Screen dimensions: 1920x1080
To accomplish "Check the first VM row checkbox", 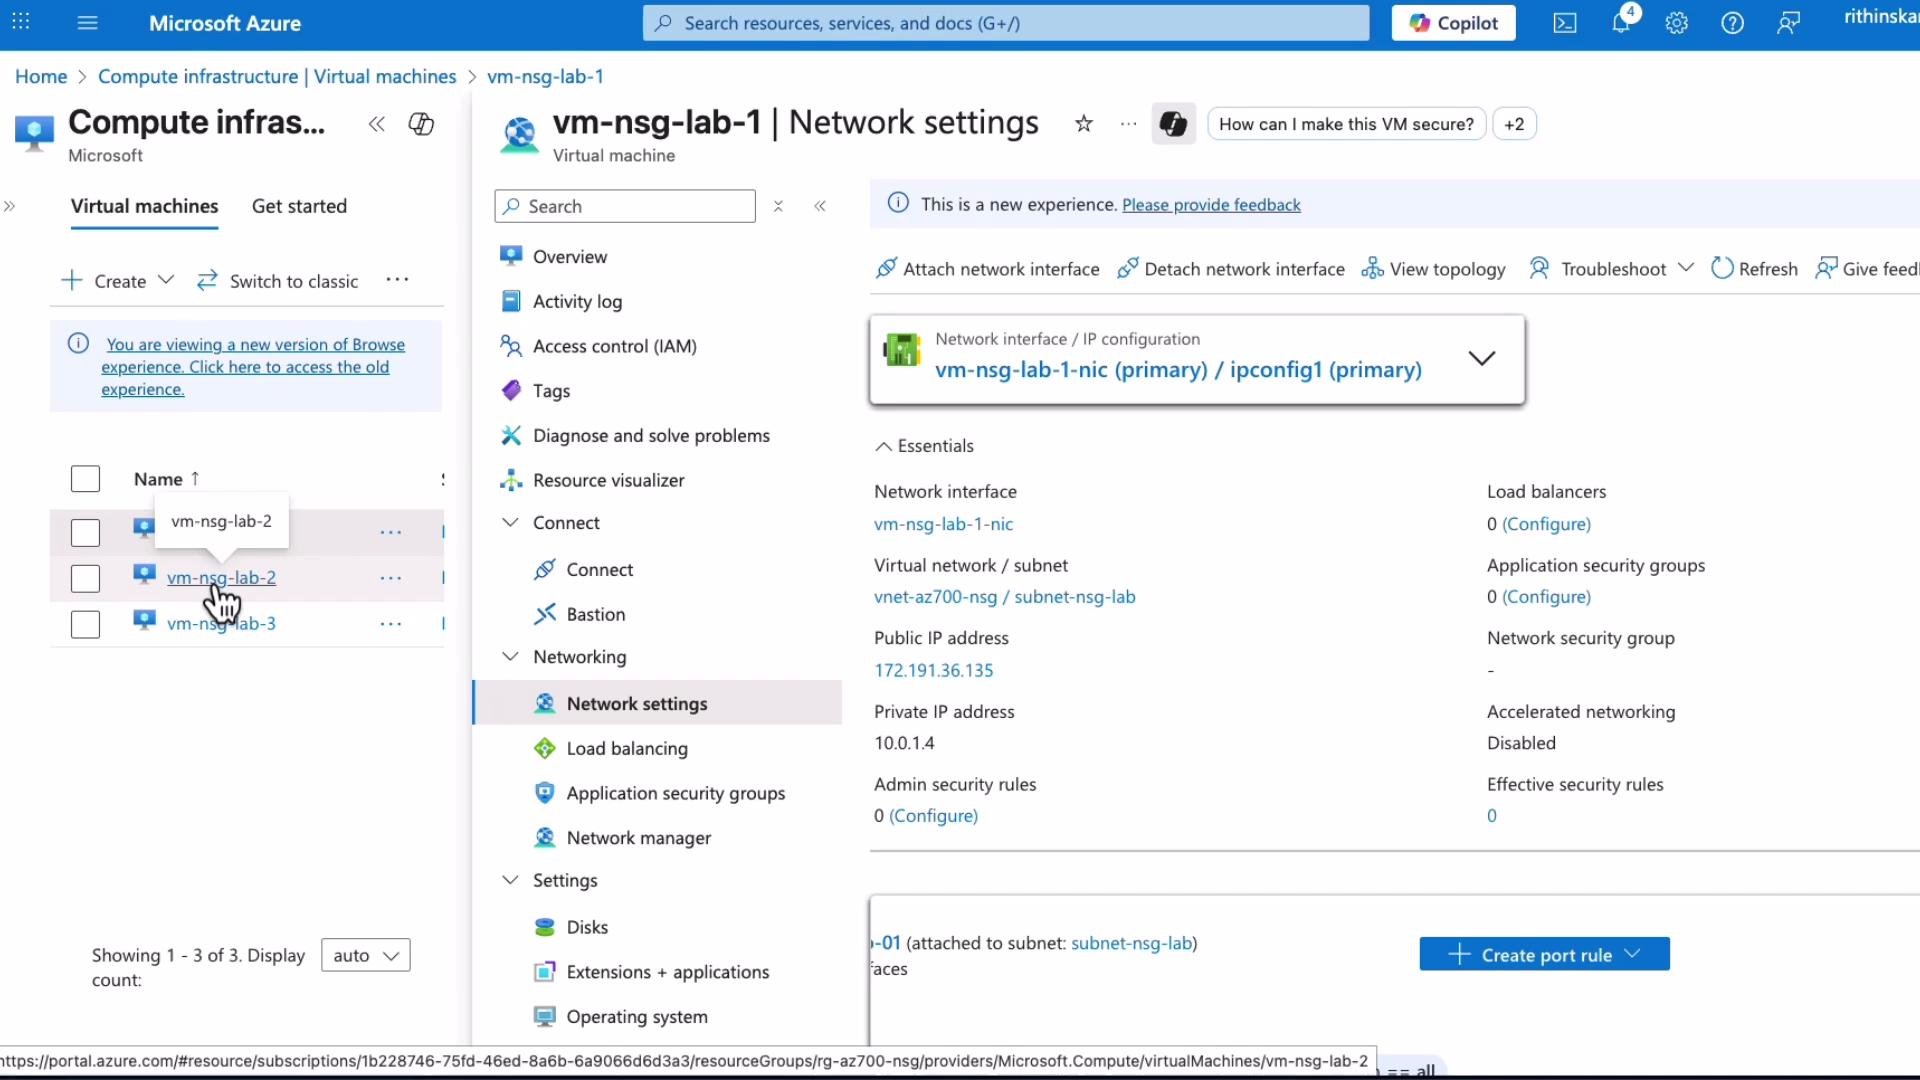I will pos(85,533).
